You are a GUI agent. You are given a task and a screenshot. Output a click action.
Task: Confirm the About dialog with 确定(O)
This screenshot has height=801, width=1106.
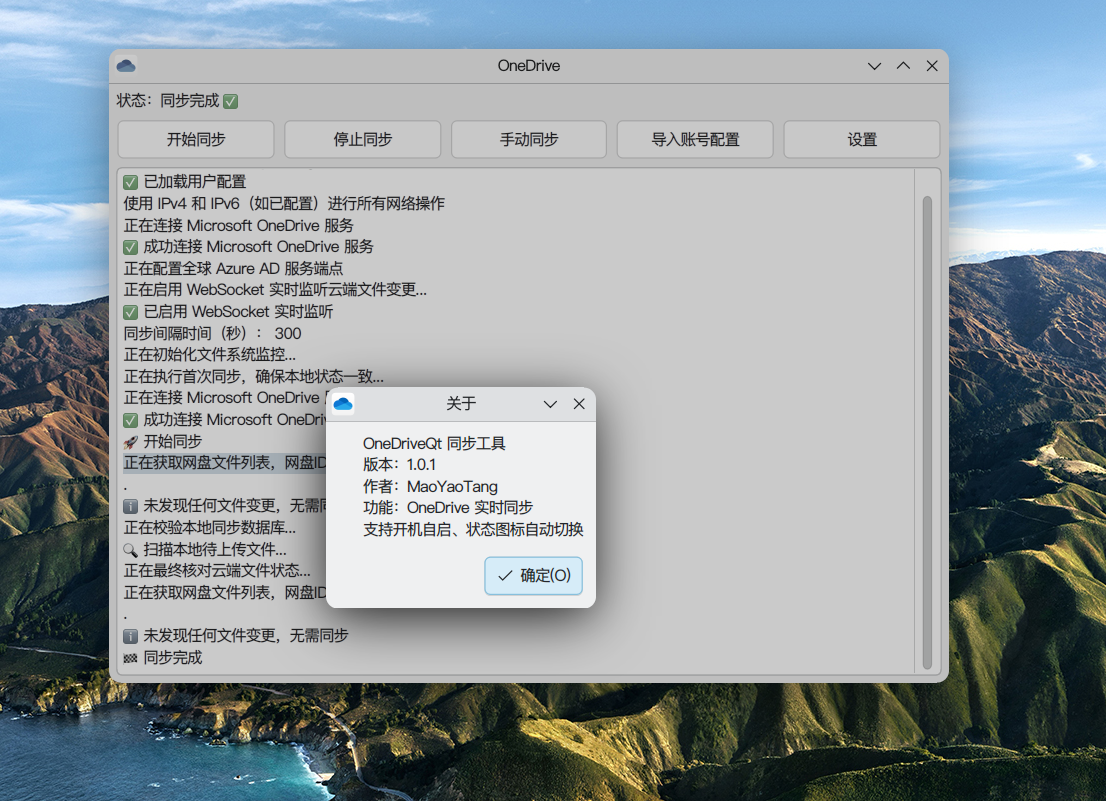coord(533,575)
